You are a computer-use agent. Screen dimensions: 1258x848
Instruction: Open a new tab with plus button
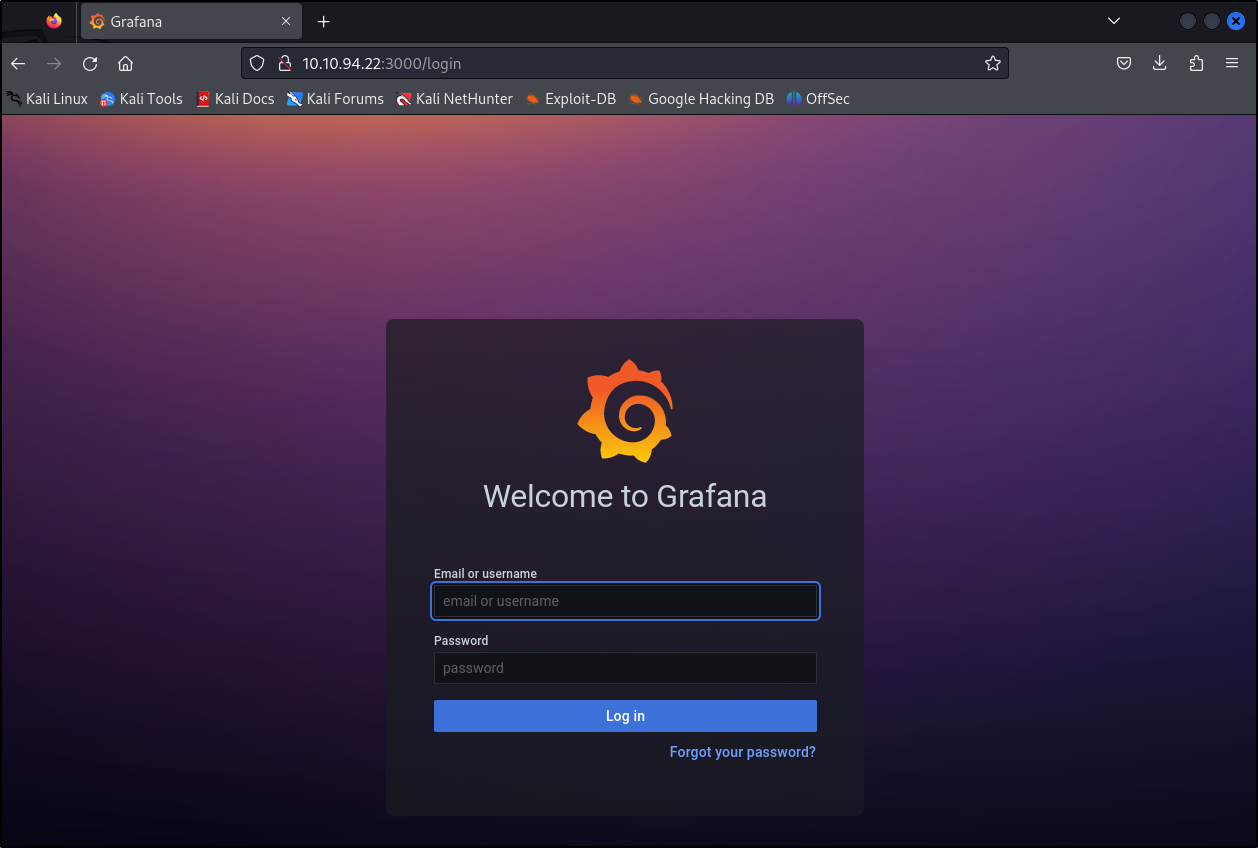[323, 21]
